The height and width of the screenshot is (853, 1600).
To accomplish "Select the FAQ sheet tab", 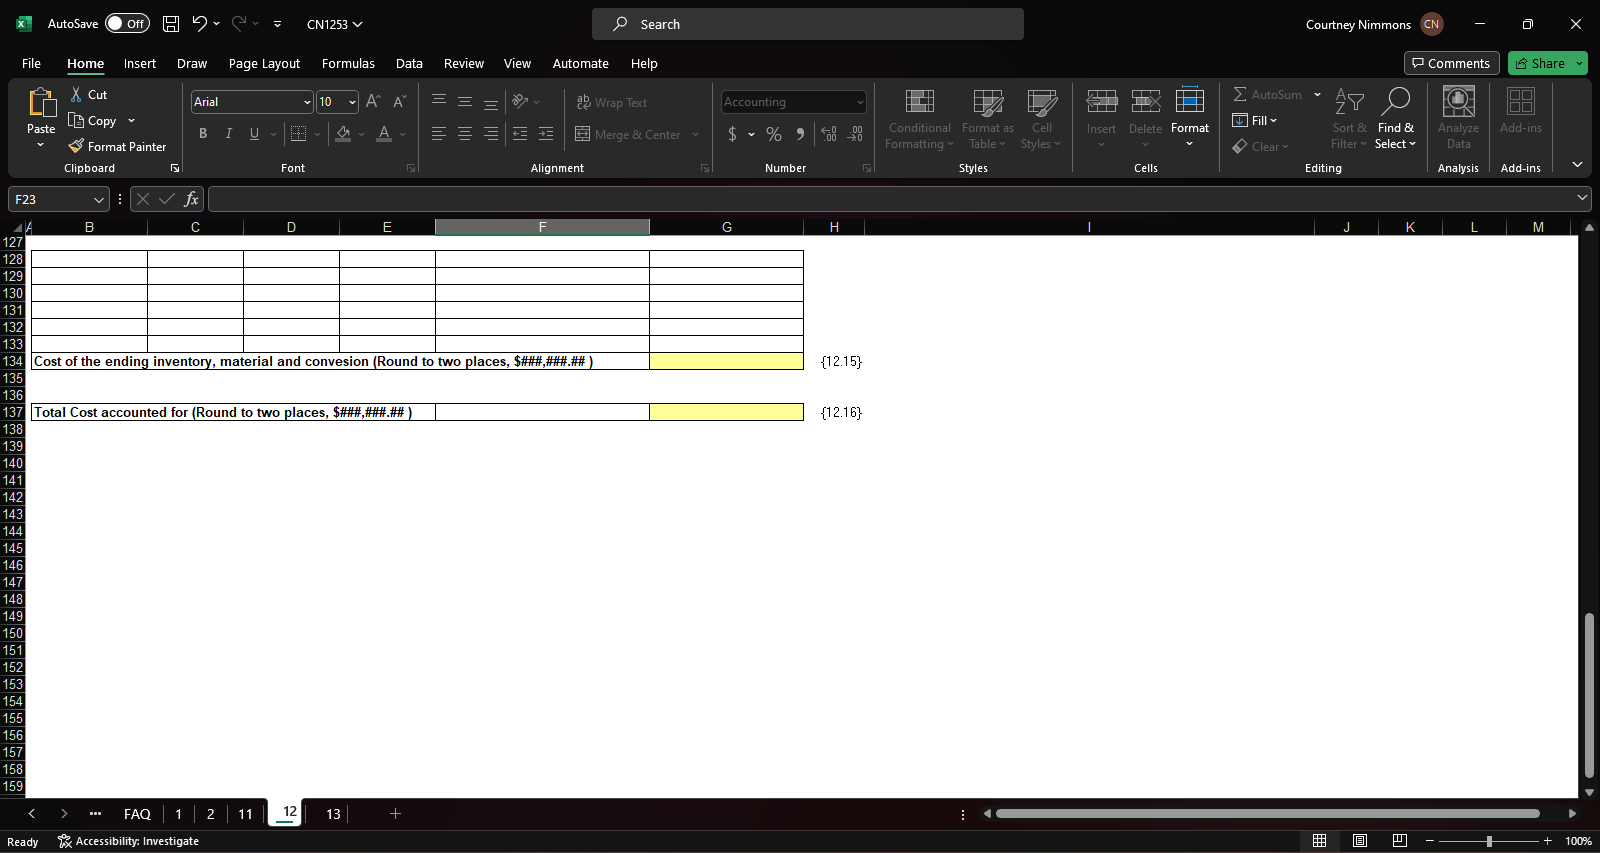I will coord(137,814).
